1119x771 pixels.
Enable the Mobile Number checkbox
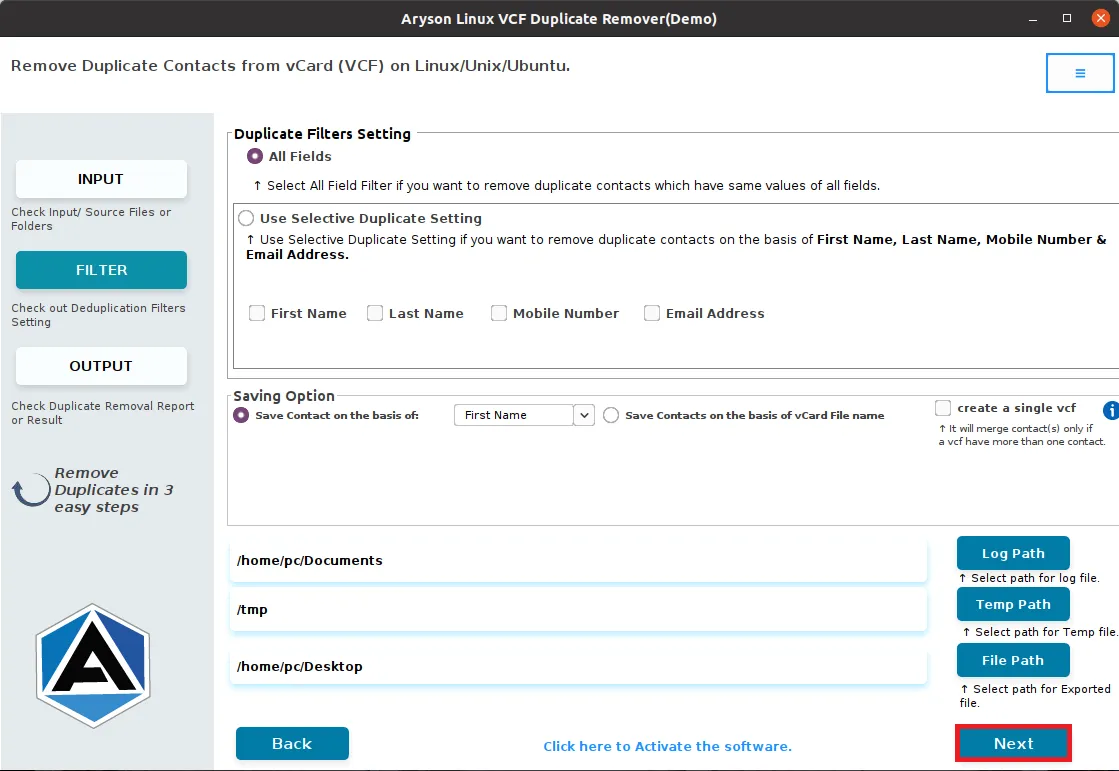[x=499, y=313]
